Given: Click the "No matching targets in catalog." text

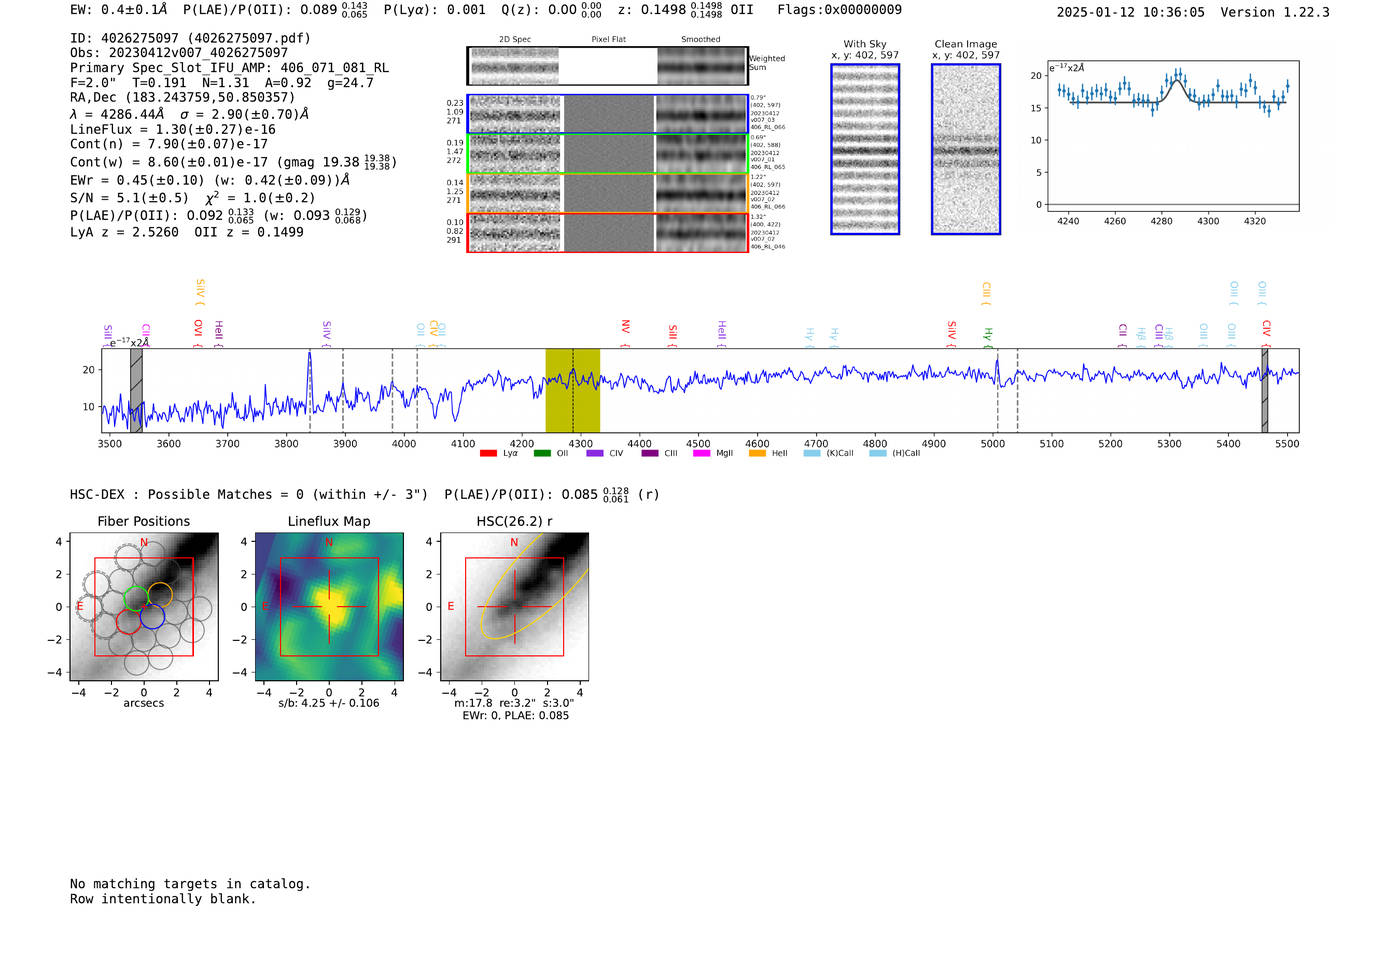Looking at the screenshot, I should pos(190,884).
